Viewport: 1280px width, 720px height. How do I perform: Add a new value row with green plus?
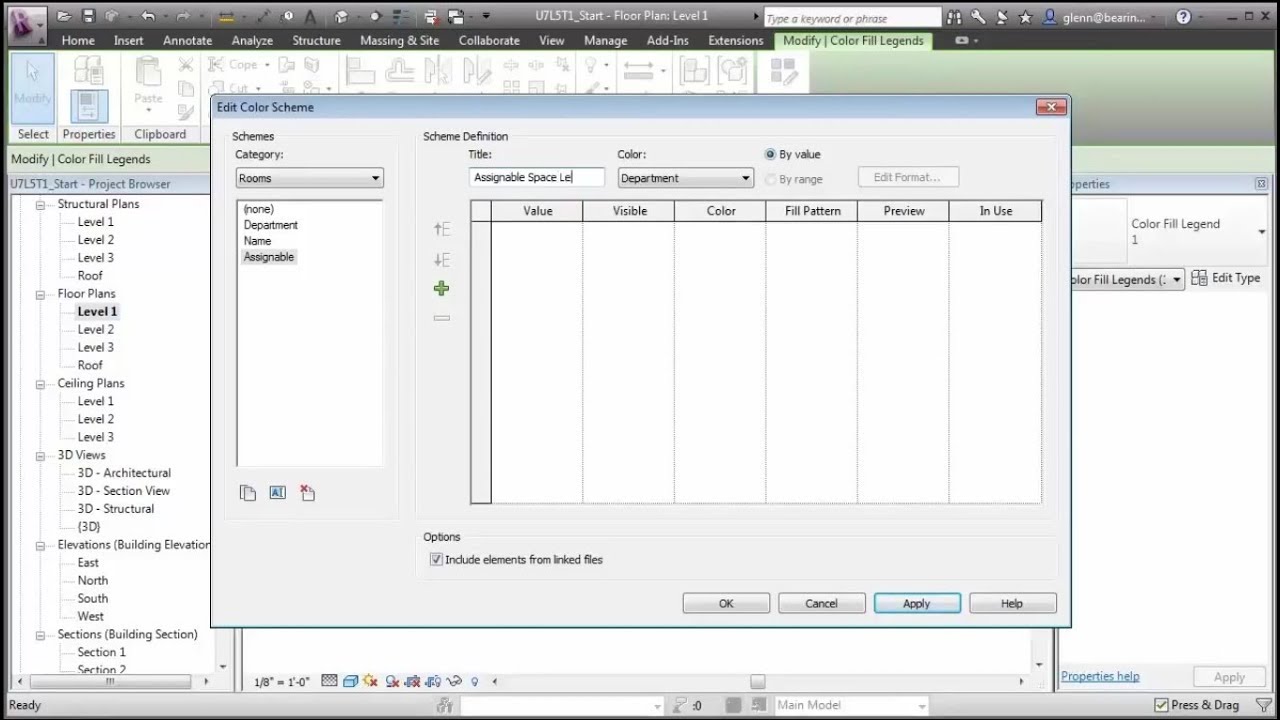pyautogui.click(x=441, y=288)
